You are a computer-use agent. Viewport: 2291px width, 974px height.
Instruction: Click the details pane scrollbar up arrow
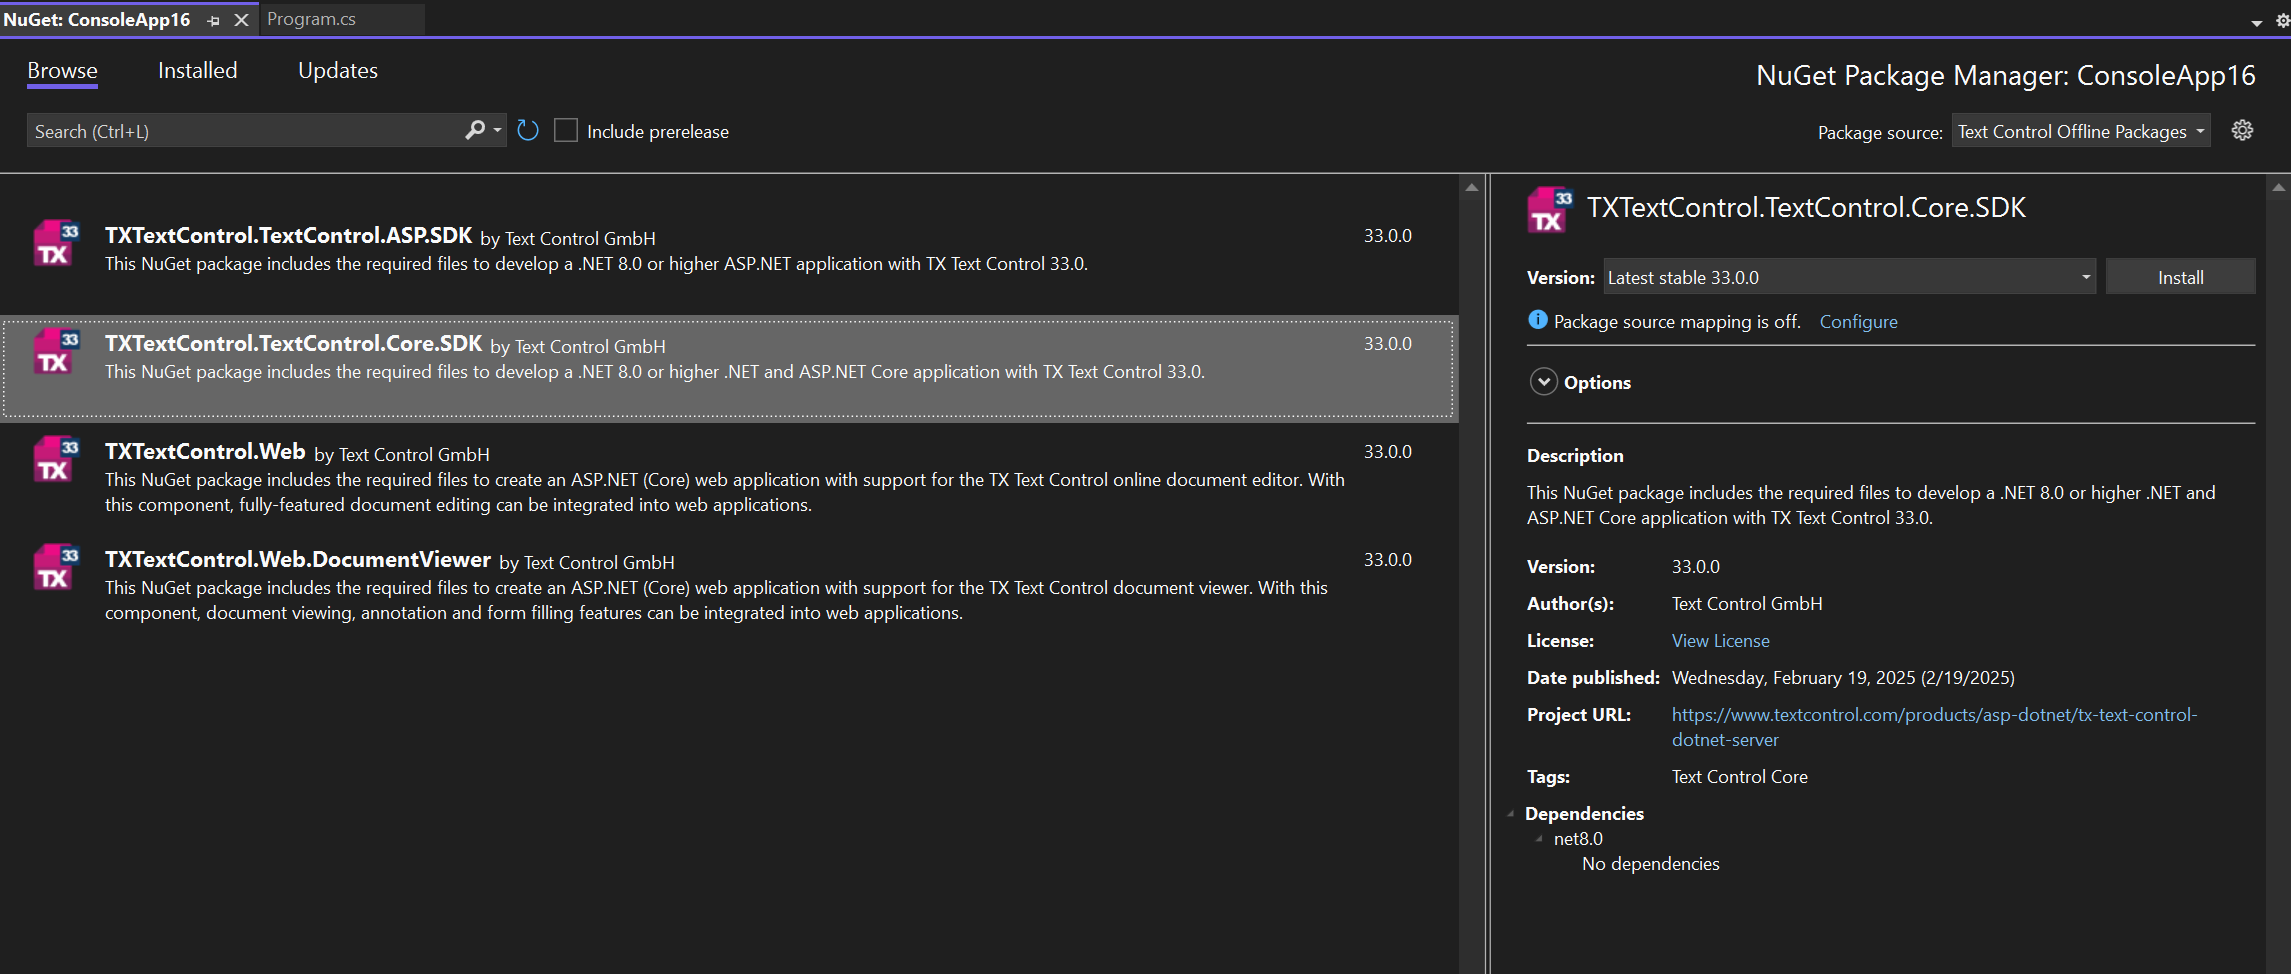tap(2279, 187)
